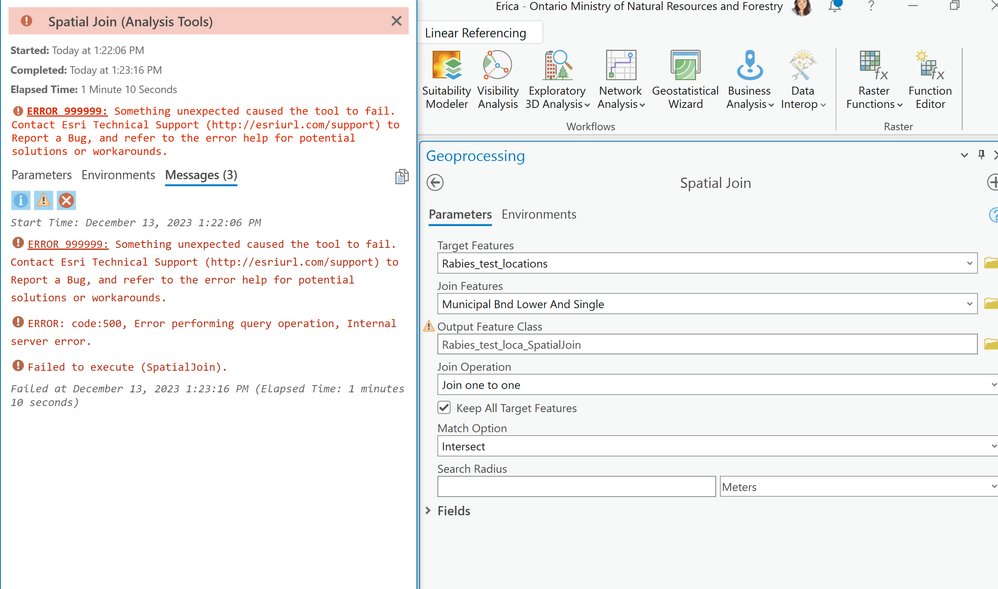Click Output Feature Class warning icon
Image resolution: width=998 pixels, height=589 pixels.
(429, 326)
